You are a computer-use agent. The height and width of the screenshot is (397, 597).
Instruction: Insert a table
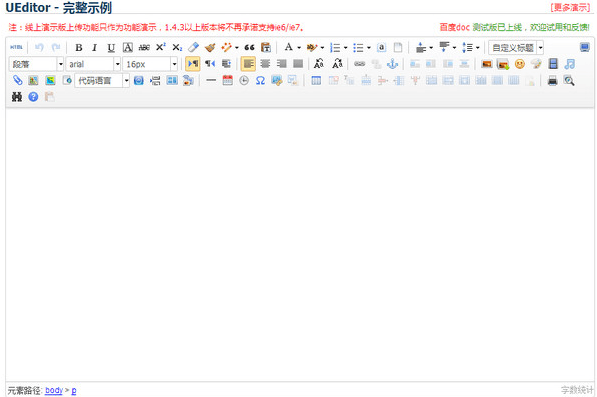316,80
